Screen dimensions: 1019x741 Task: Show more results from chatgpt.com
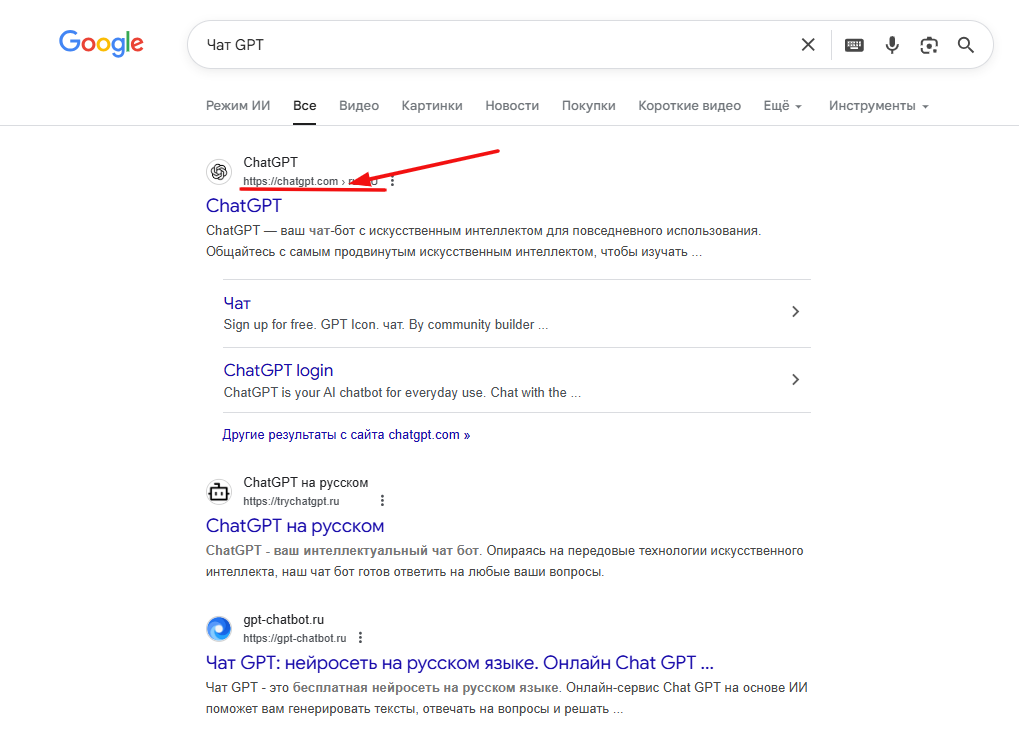pos(346,434)
